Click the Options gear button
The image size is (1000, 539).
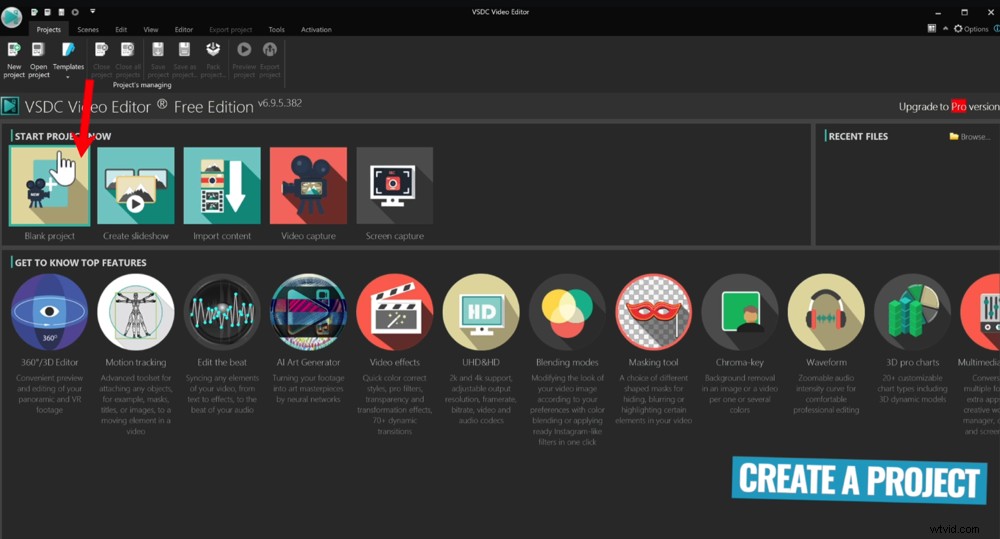pyautogui.click(x=971, y=29)
